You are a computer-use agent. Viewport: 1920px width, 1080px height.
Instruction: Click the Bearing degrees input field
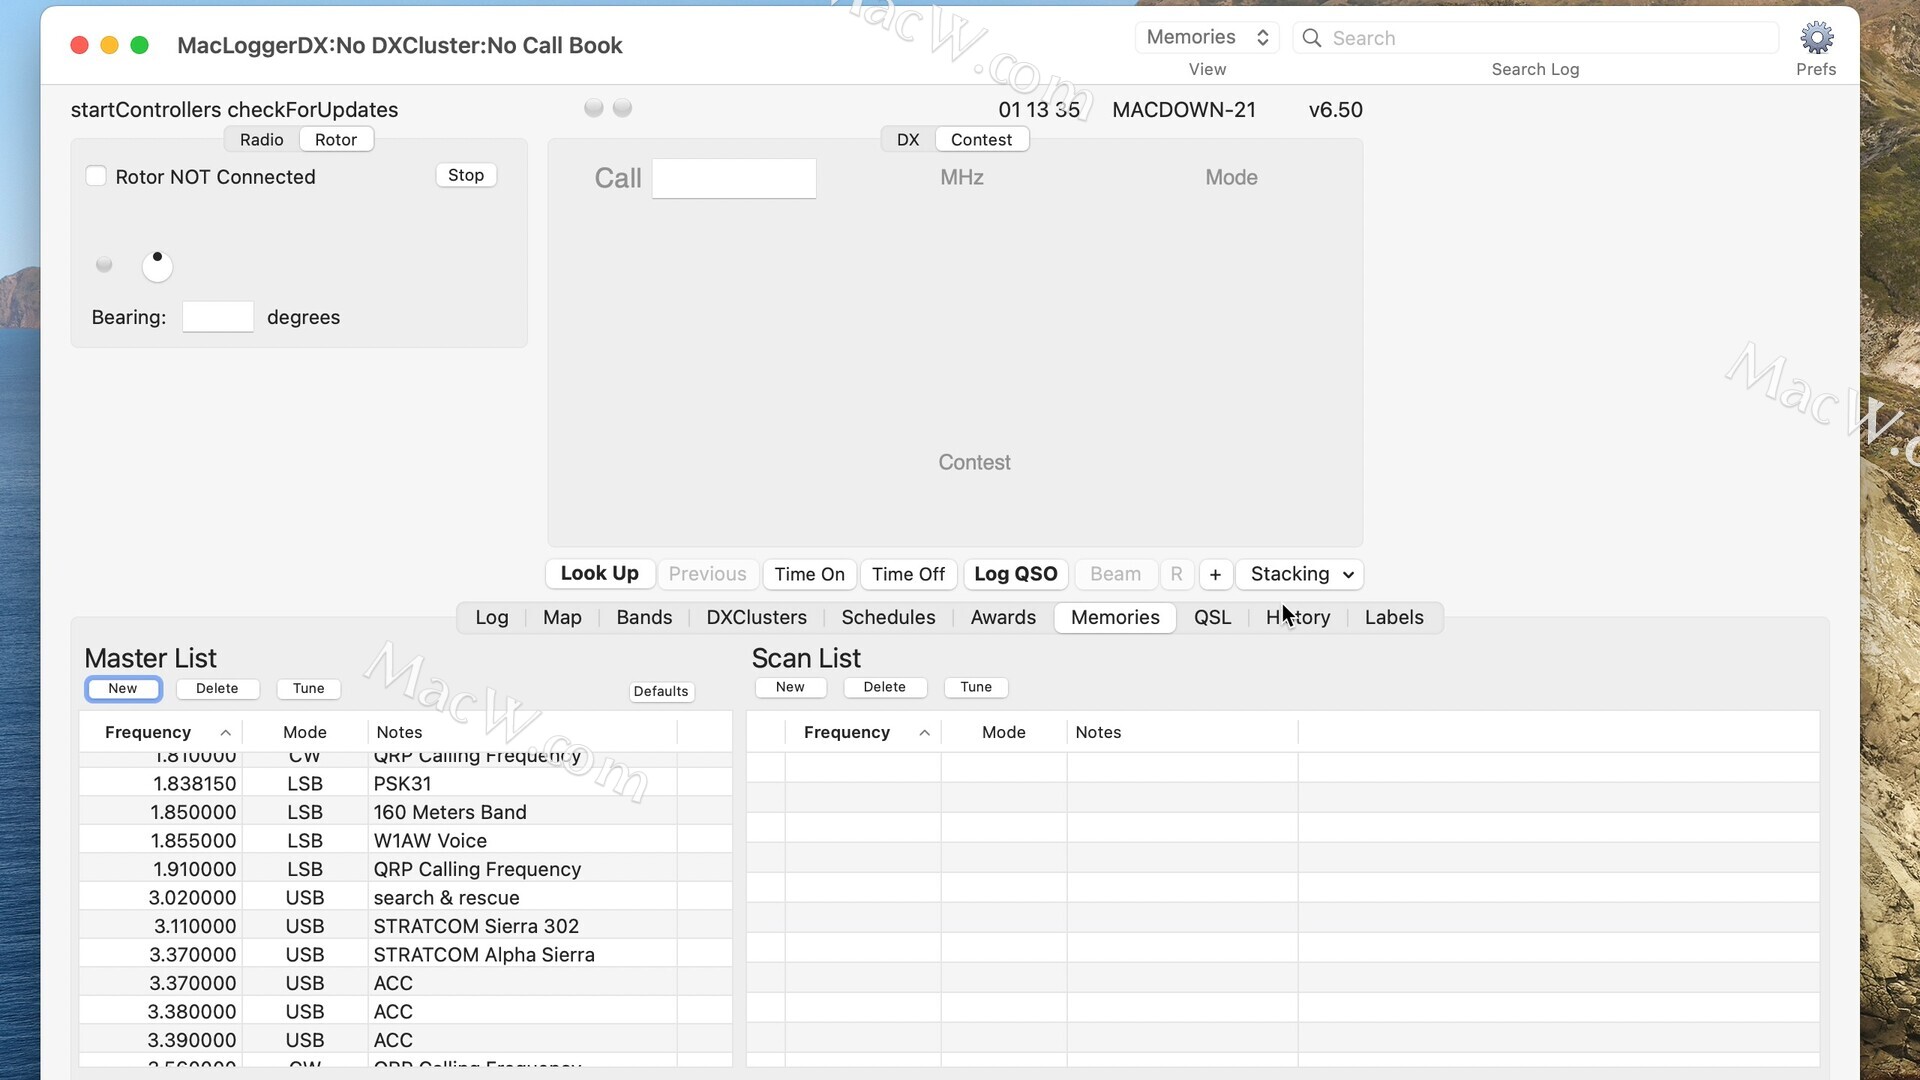[x=218, y=317]
